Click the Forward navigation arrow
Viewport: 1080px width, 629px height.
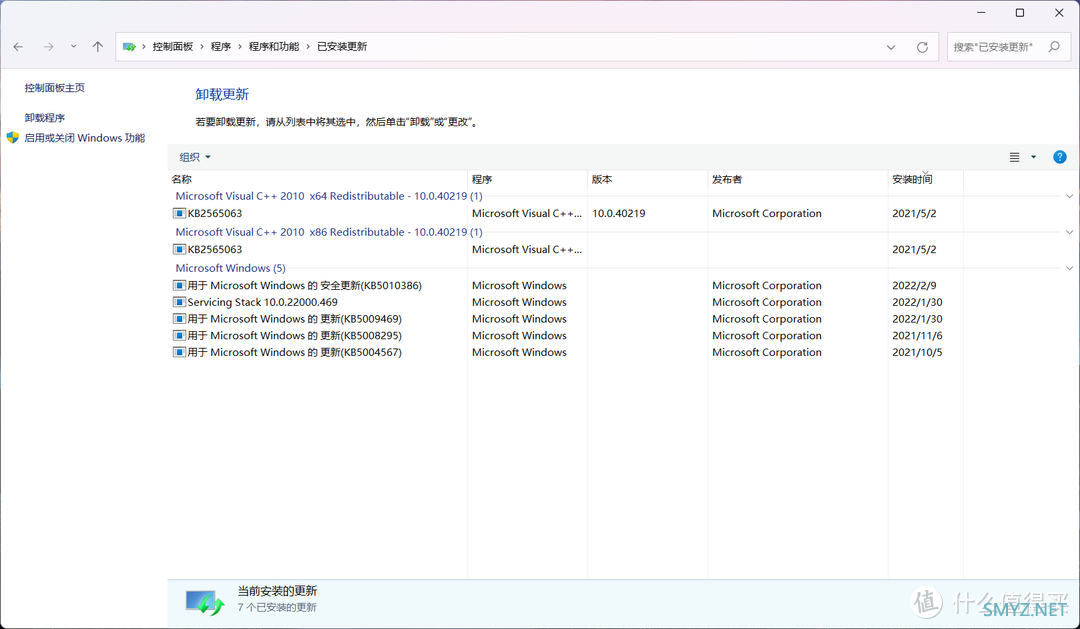pyautogui.click(x=48, y=47)
